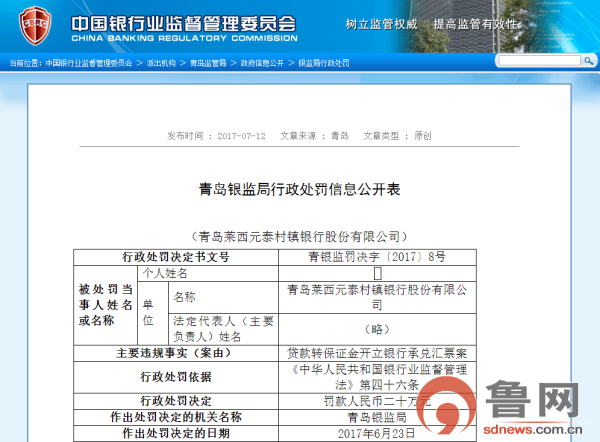Screen dimensions: 600x442
Task: Click the title 青岛银监局行政处罚信息公开表
Action: (300, 189)
